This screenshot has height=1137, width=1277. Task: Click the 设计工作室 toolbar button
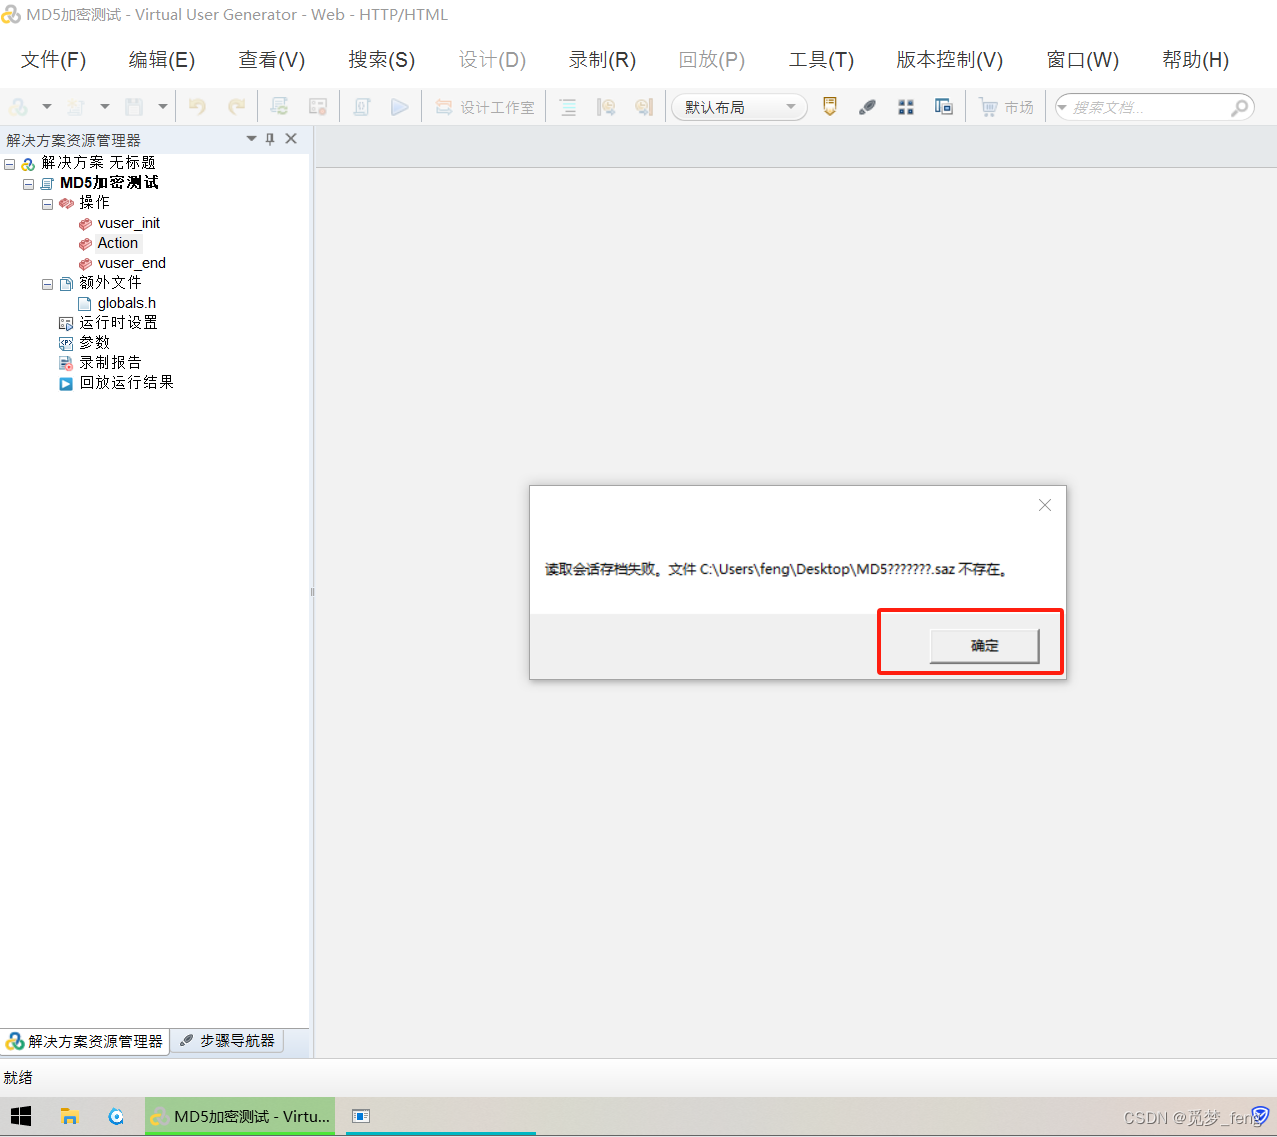coord(485,107)
